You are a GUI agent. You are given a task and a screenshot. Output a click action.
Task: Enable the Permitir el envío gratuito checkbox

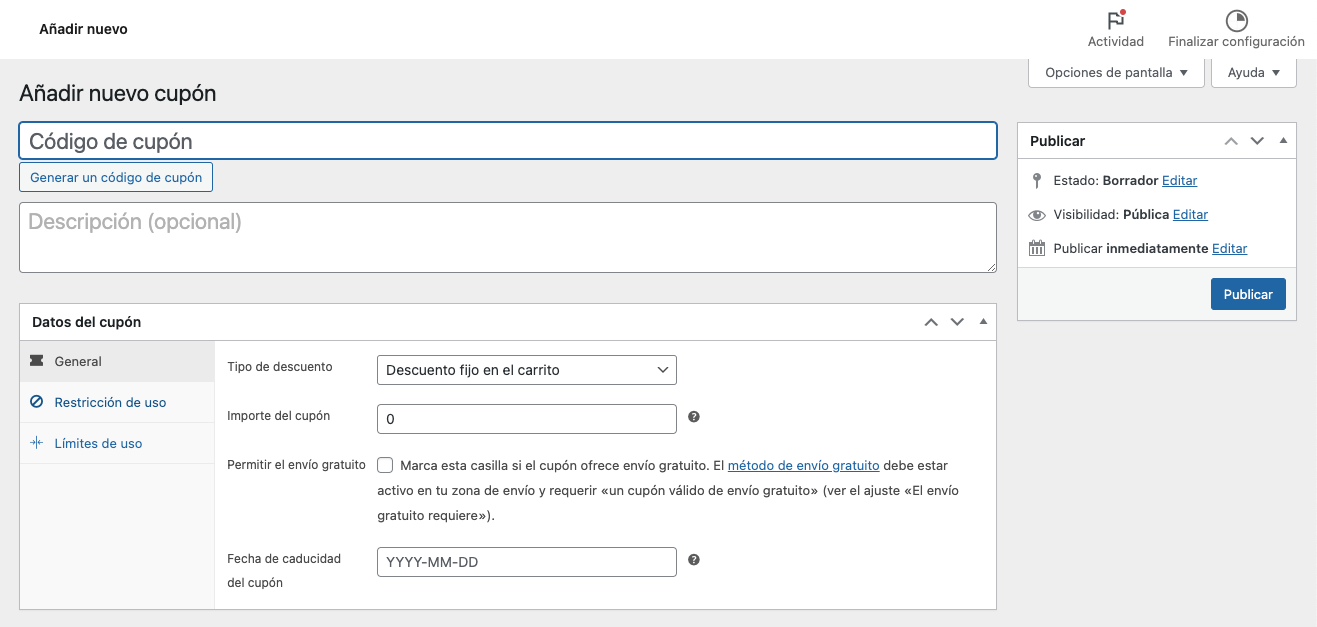(x=385, y=465)
